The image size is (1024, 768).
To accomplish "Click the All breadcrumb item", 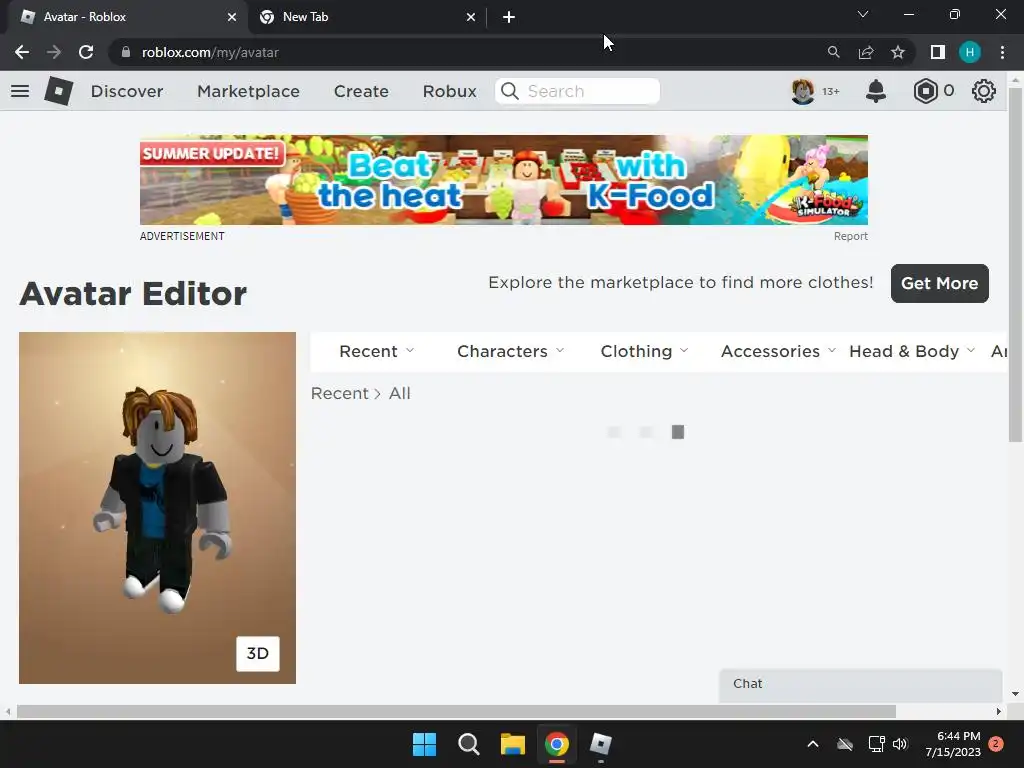I will 400,393.
